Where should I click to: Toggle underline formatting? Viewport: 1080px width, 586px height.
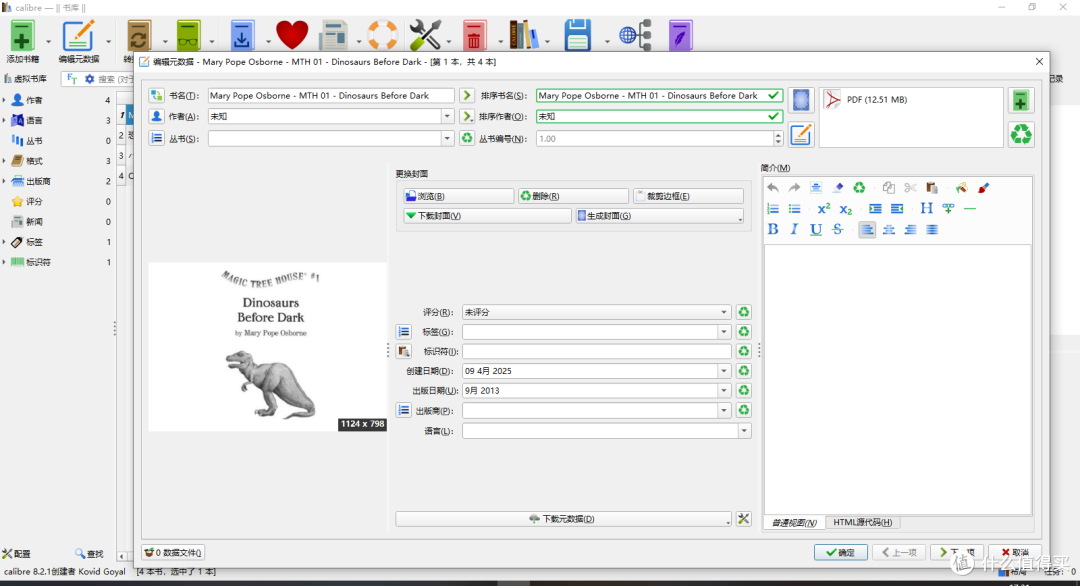(x=816, y=229)
